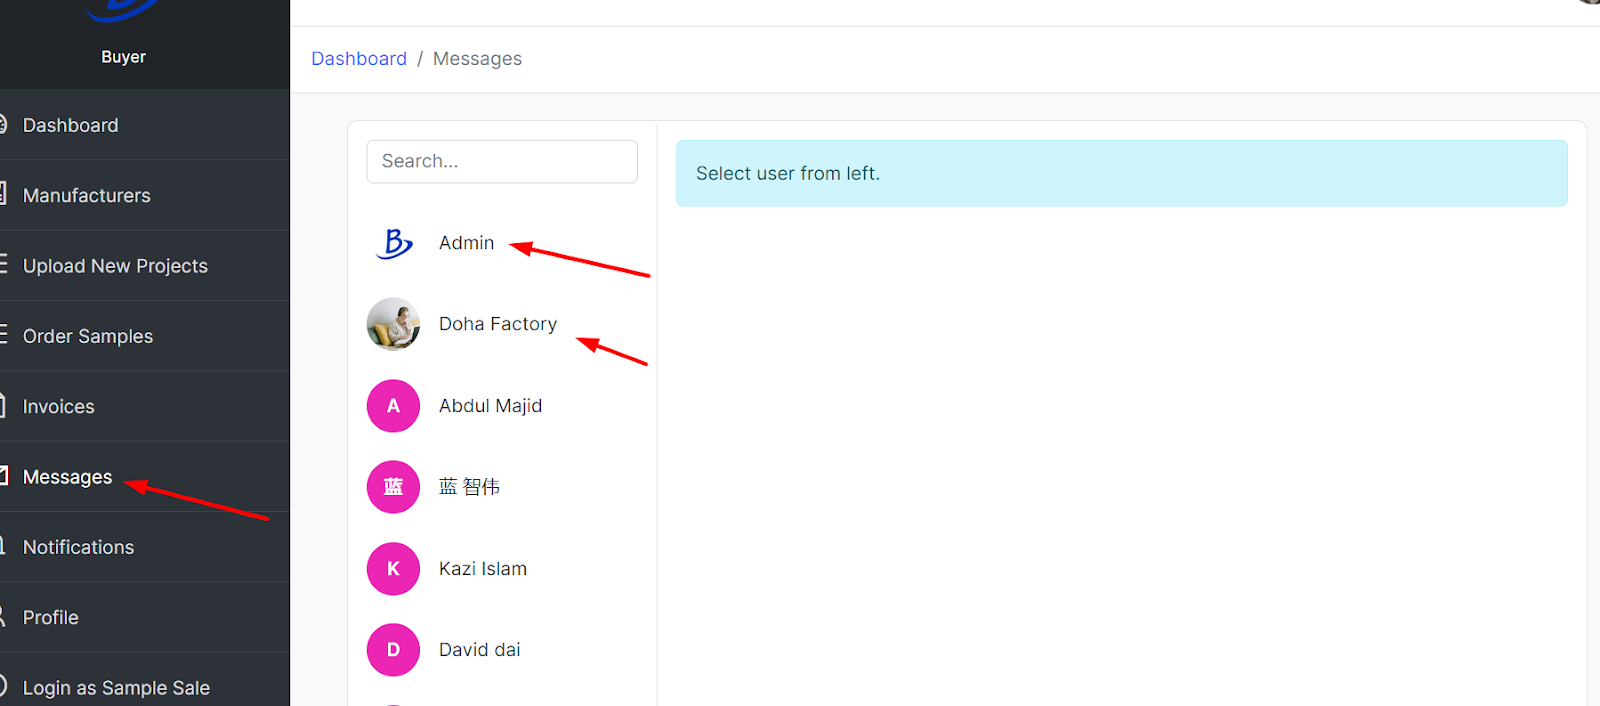The width and height of the screenshot is (1600, 706).
Task: Click David dai's D avatar
Action: pos(394,650)
